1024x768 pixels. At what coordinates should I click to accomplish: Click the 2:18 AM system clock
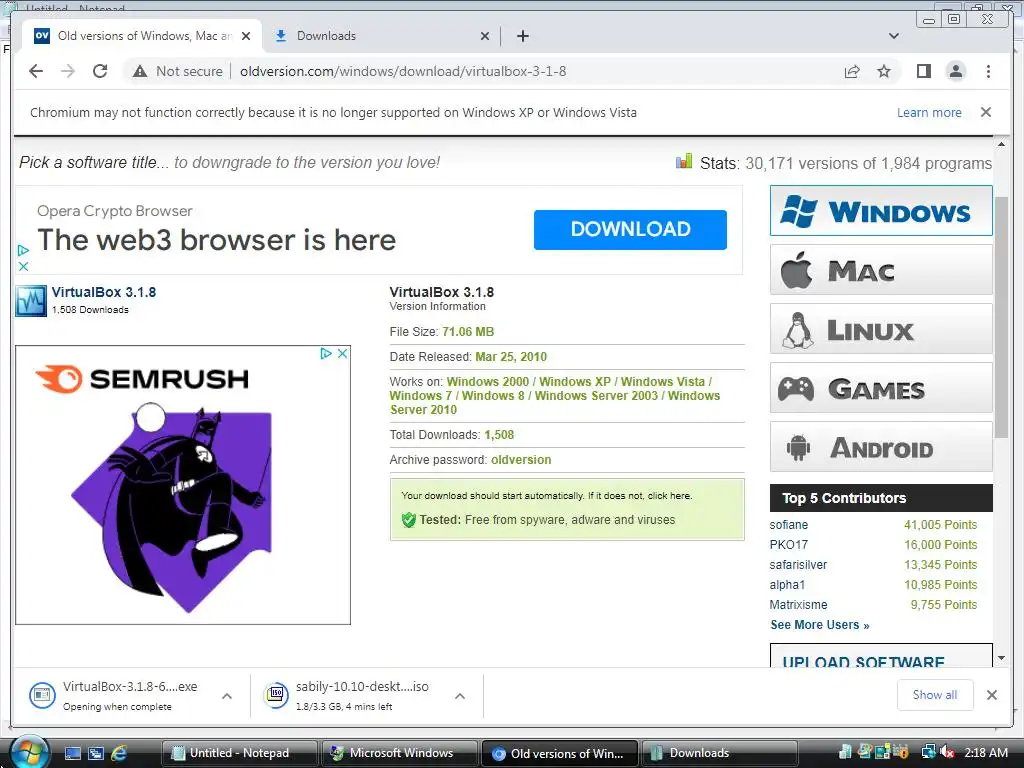click(x=985, y=753)
